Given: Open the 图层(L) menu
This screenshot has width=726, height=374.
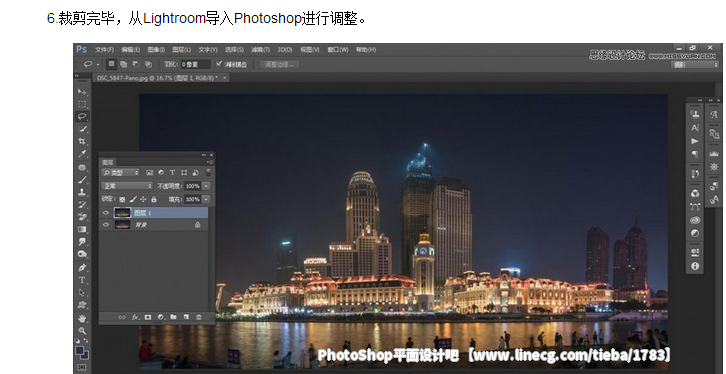Looking at the screenshot, I should tap(182, 50).
